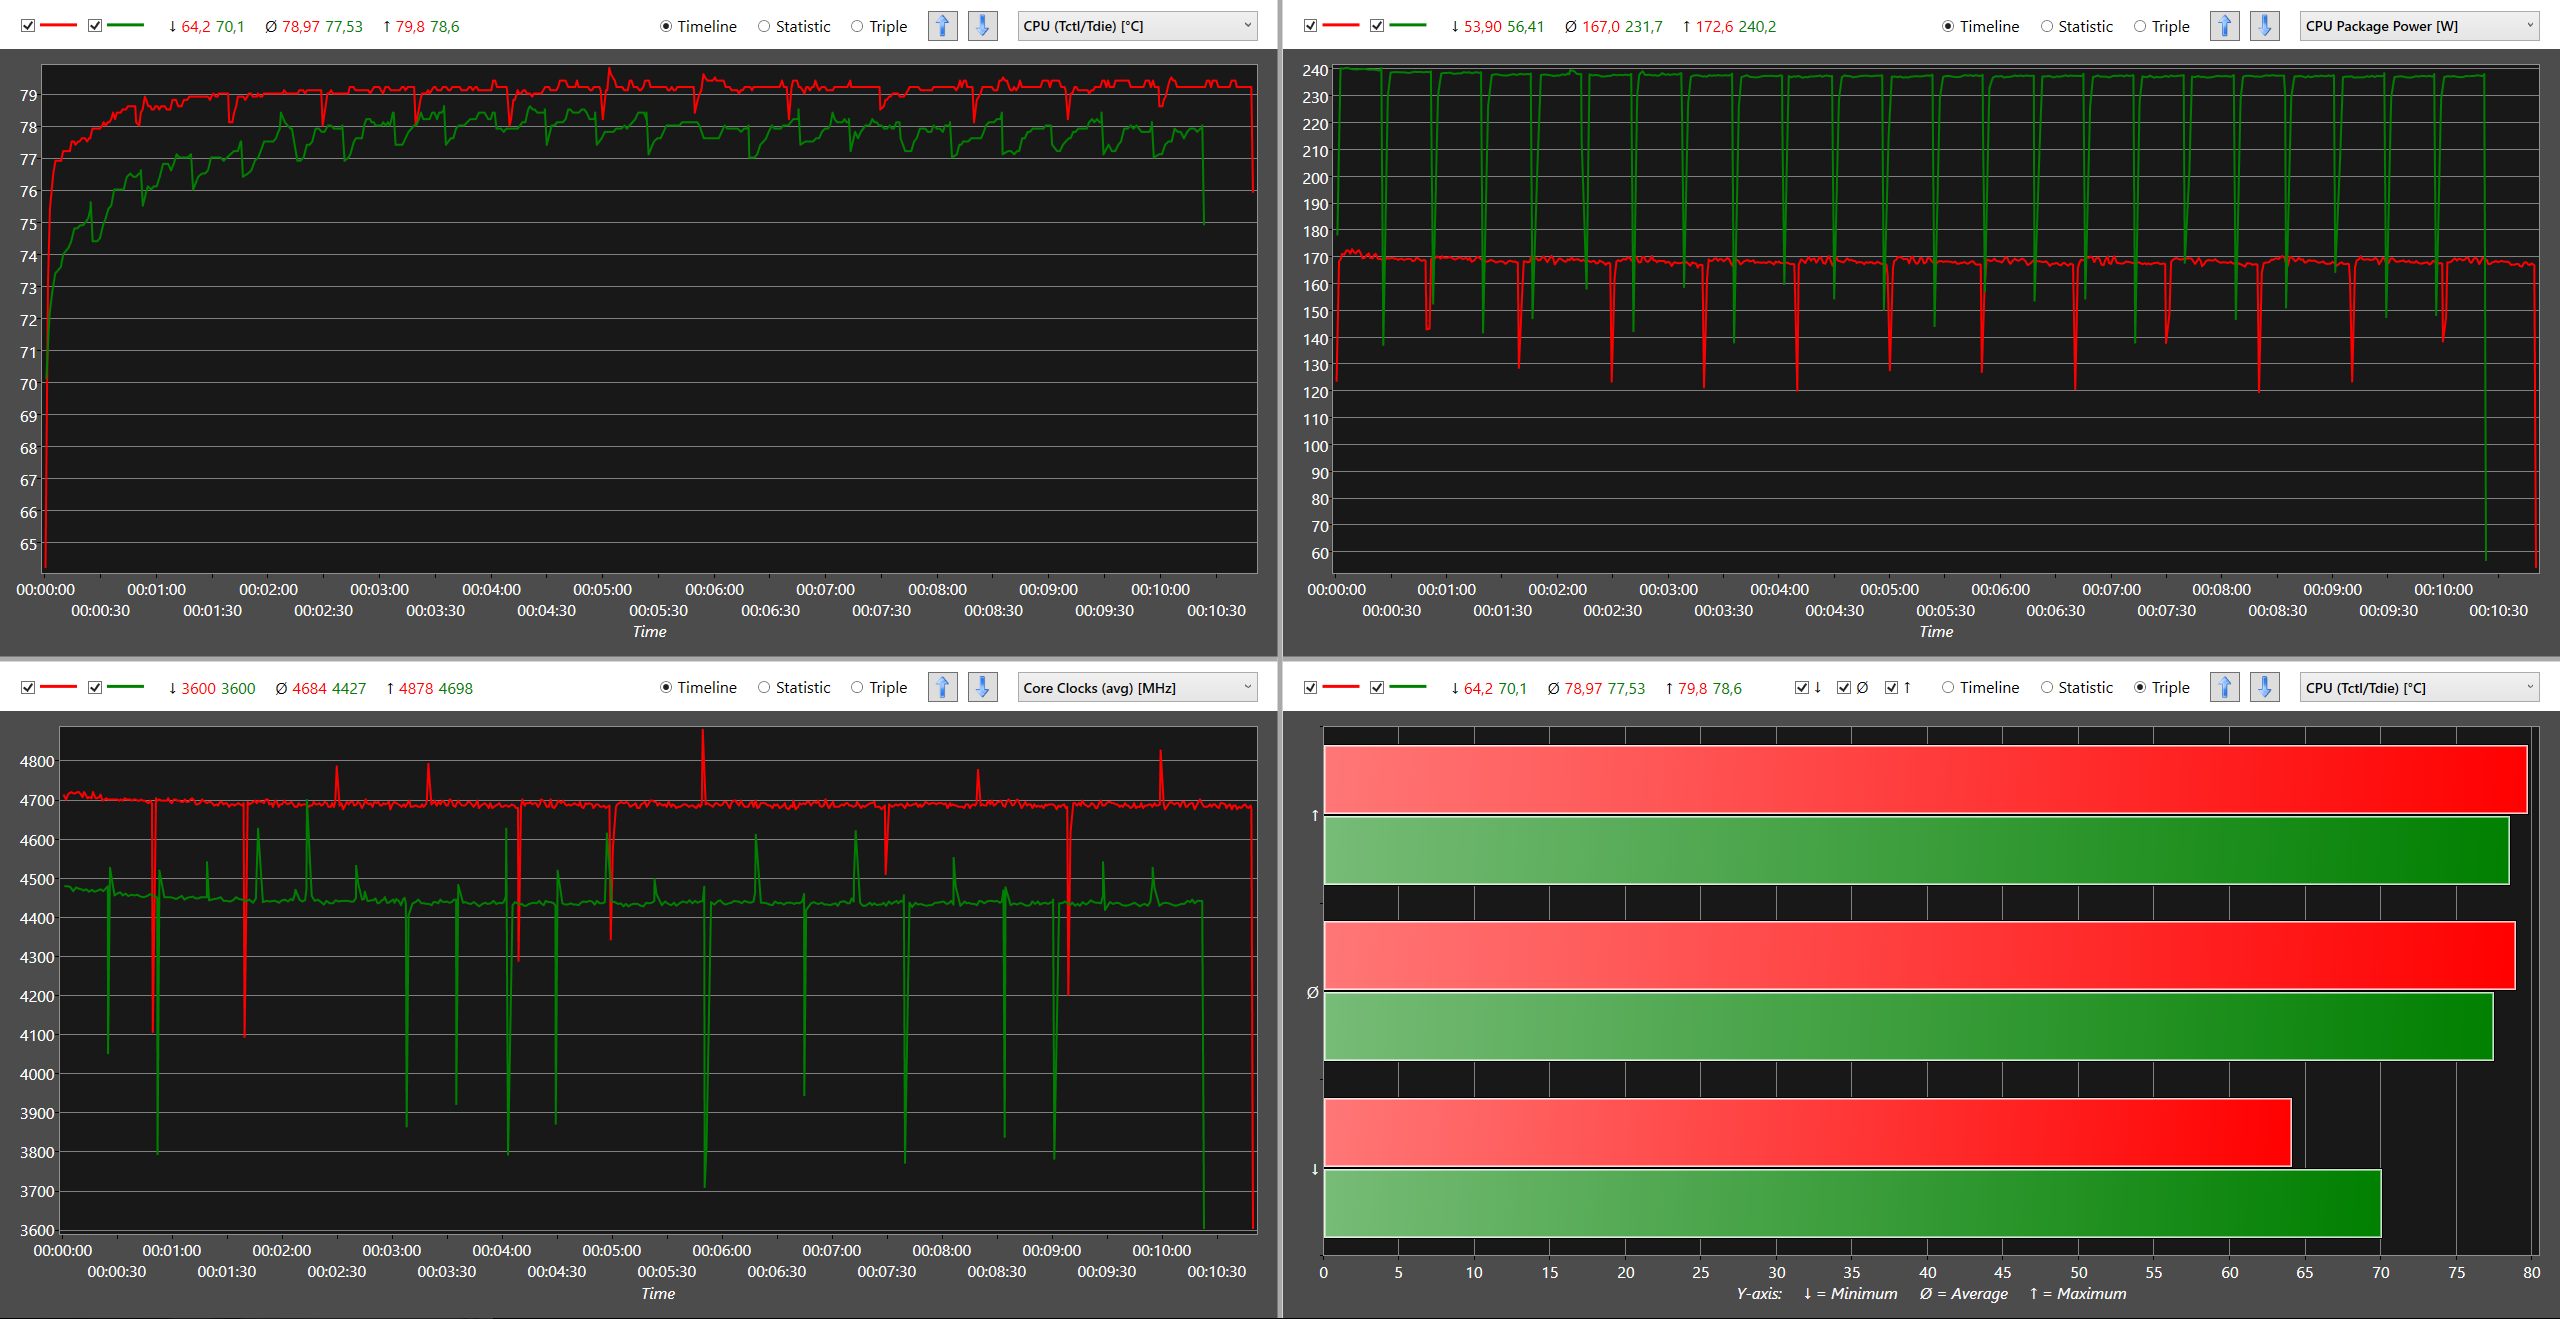Click the red maximum temperature bar
This screenshot has width=2560, height=1319.
pyautogui.click(x=1924, y=779)
